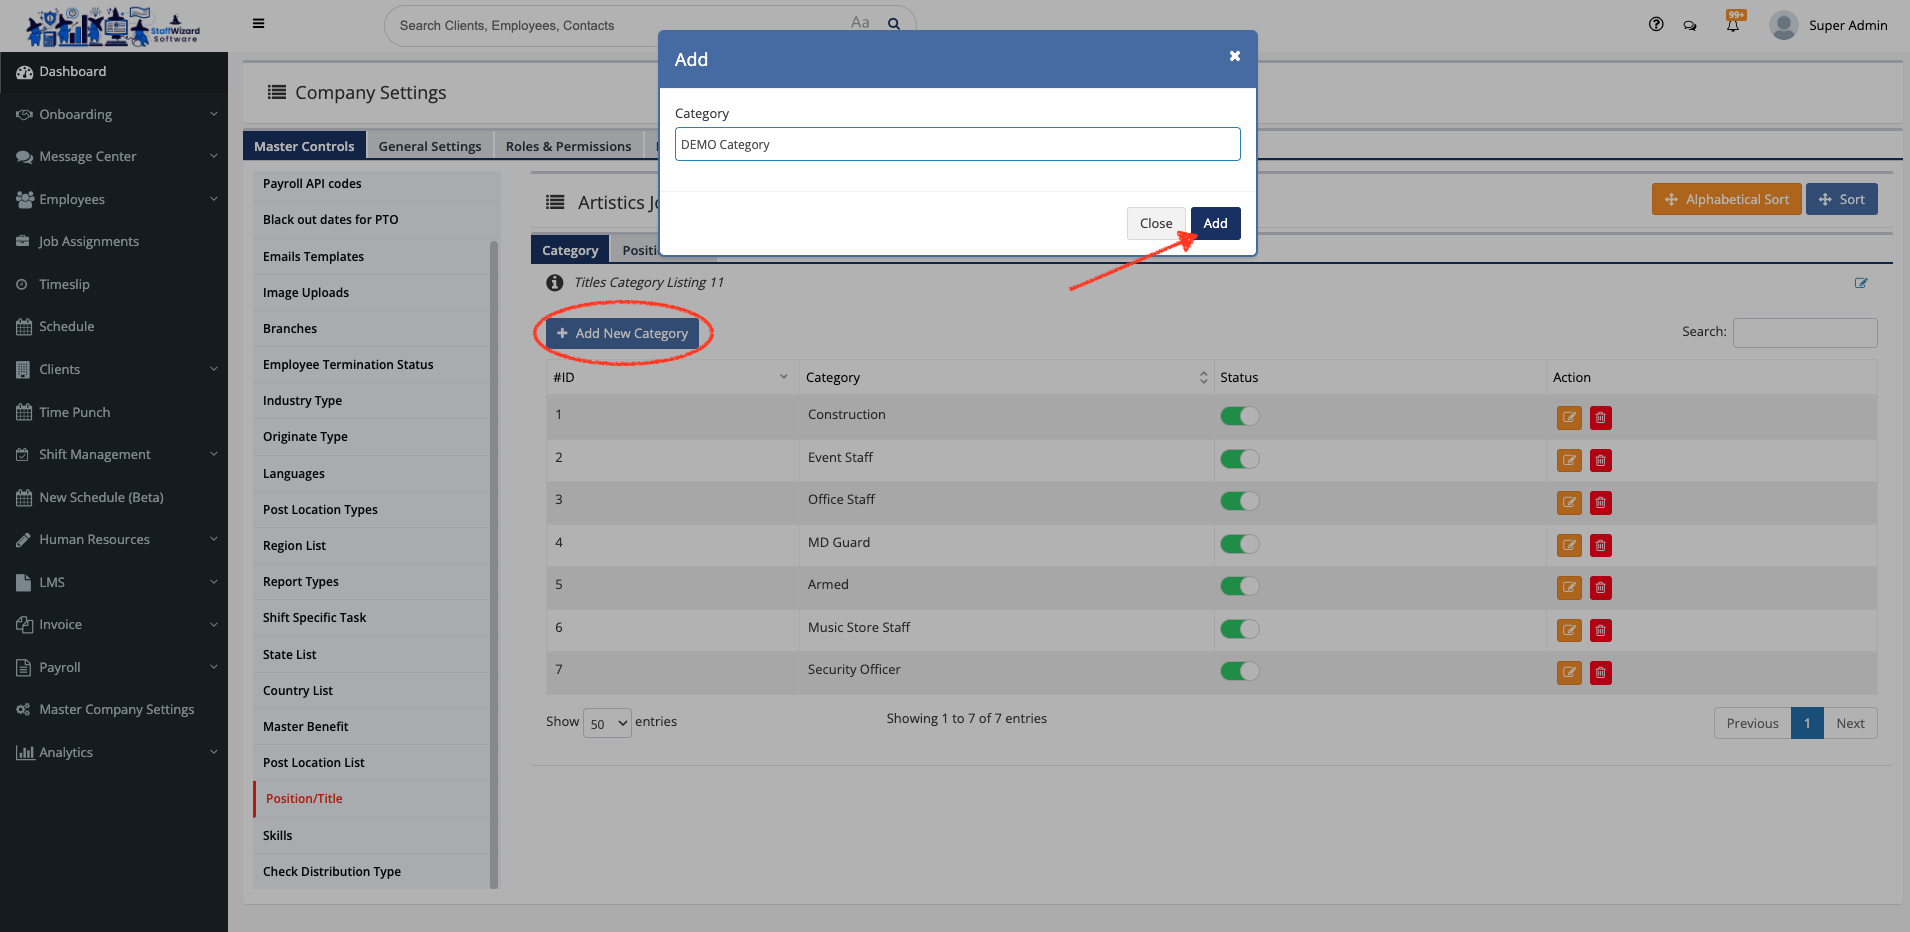Toggle the Event Staff status switch
Image resolution: width=1910 pixels, height=932 pixels.
(1239, 459)
